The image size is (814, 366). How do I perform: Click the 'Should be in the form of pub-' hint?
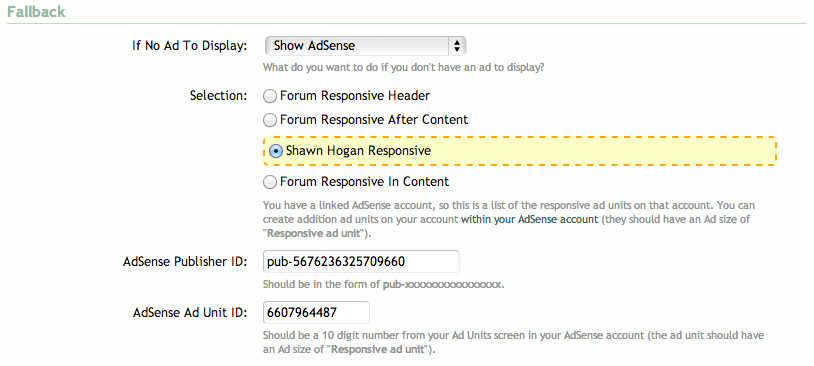tap(383, 285)
